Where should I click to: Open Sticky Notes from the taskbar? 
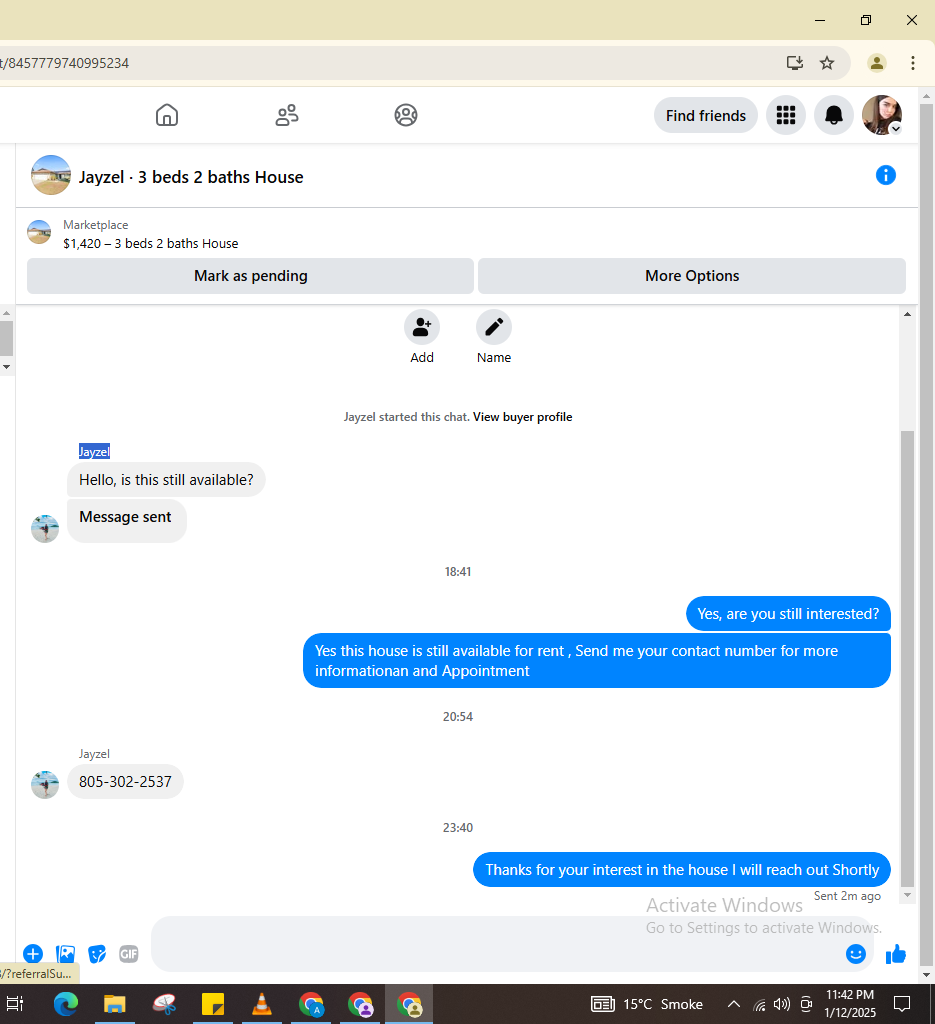tap(213, 1004)
